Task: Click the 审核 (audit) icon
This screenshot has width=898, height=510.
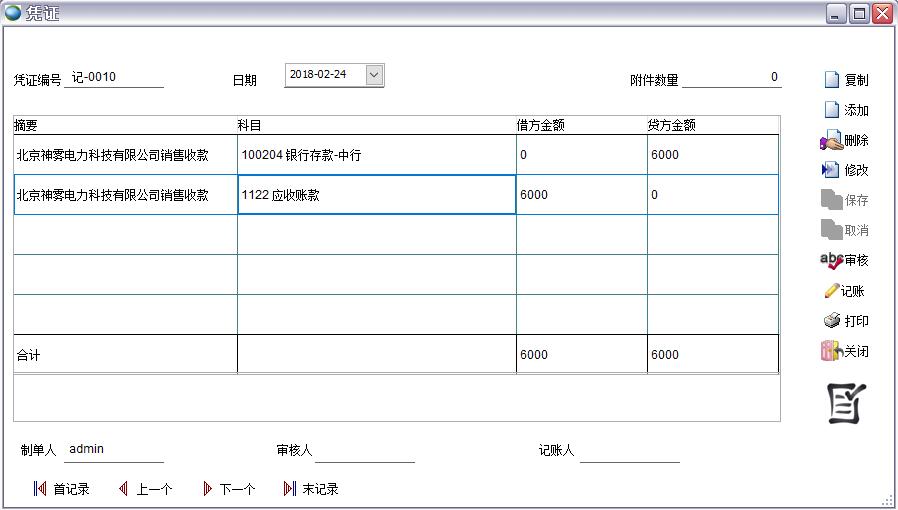Action: (830, 260)
